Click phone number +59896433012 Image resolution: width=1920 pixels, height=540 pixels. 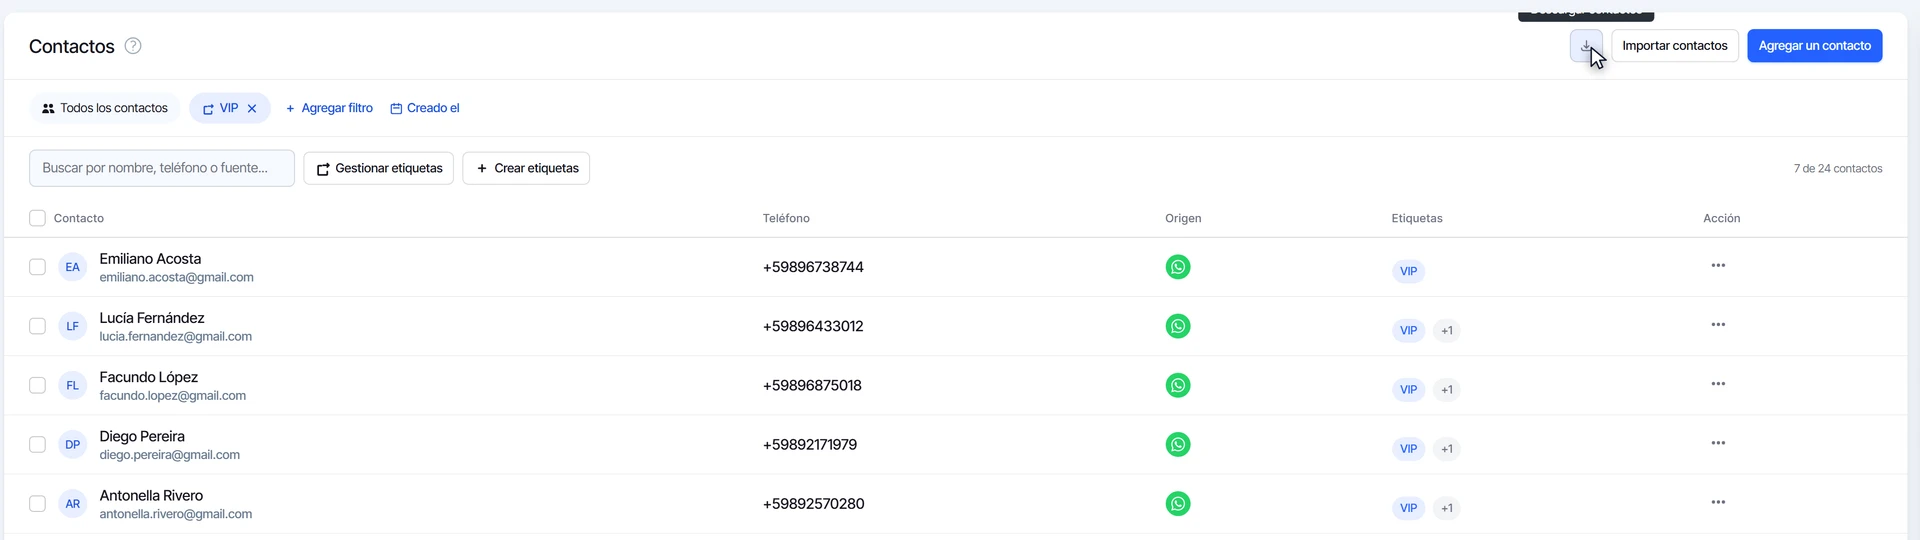click(813, 326)
